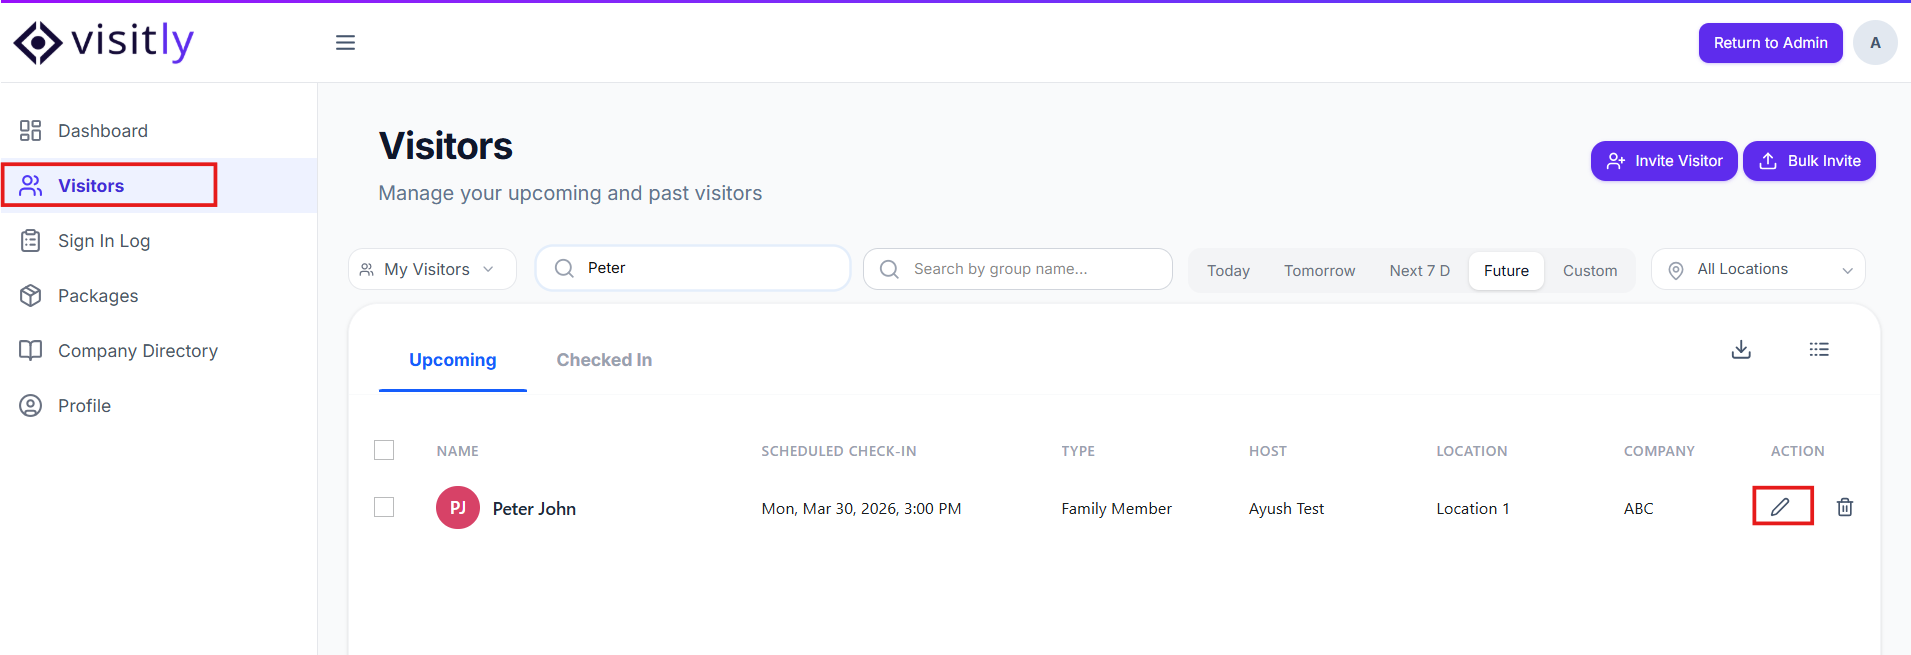
Task: Select the Tomorrow date filter
Action: coord(1319,271)
